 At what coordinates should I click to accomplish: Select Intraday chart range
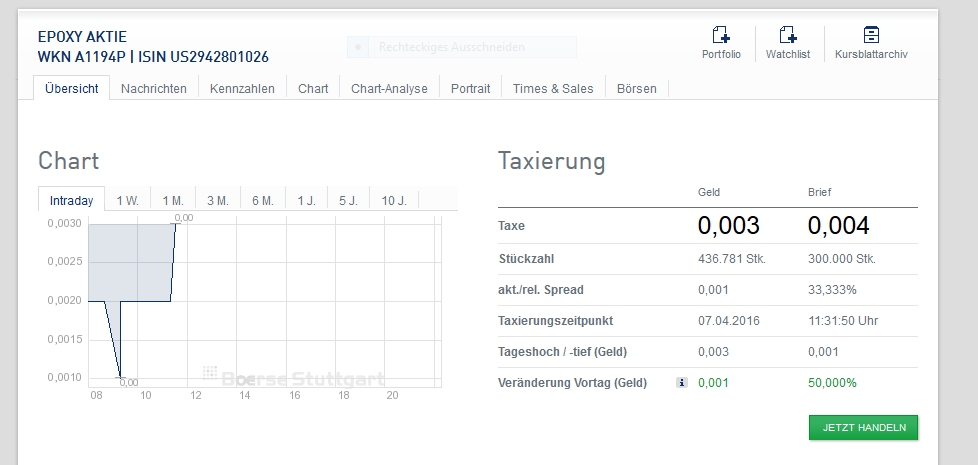tap(72, 201)
